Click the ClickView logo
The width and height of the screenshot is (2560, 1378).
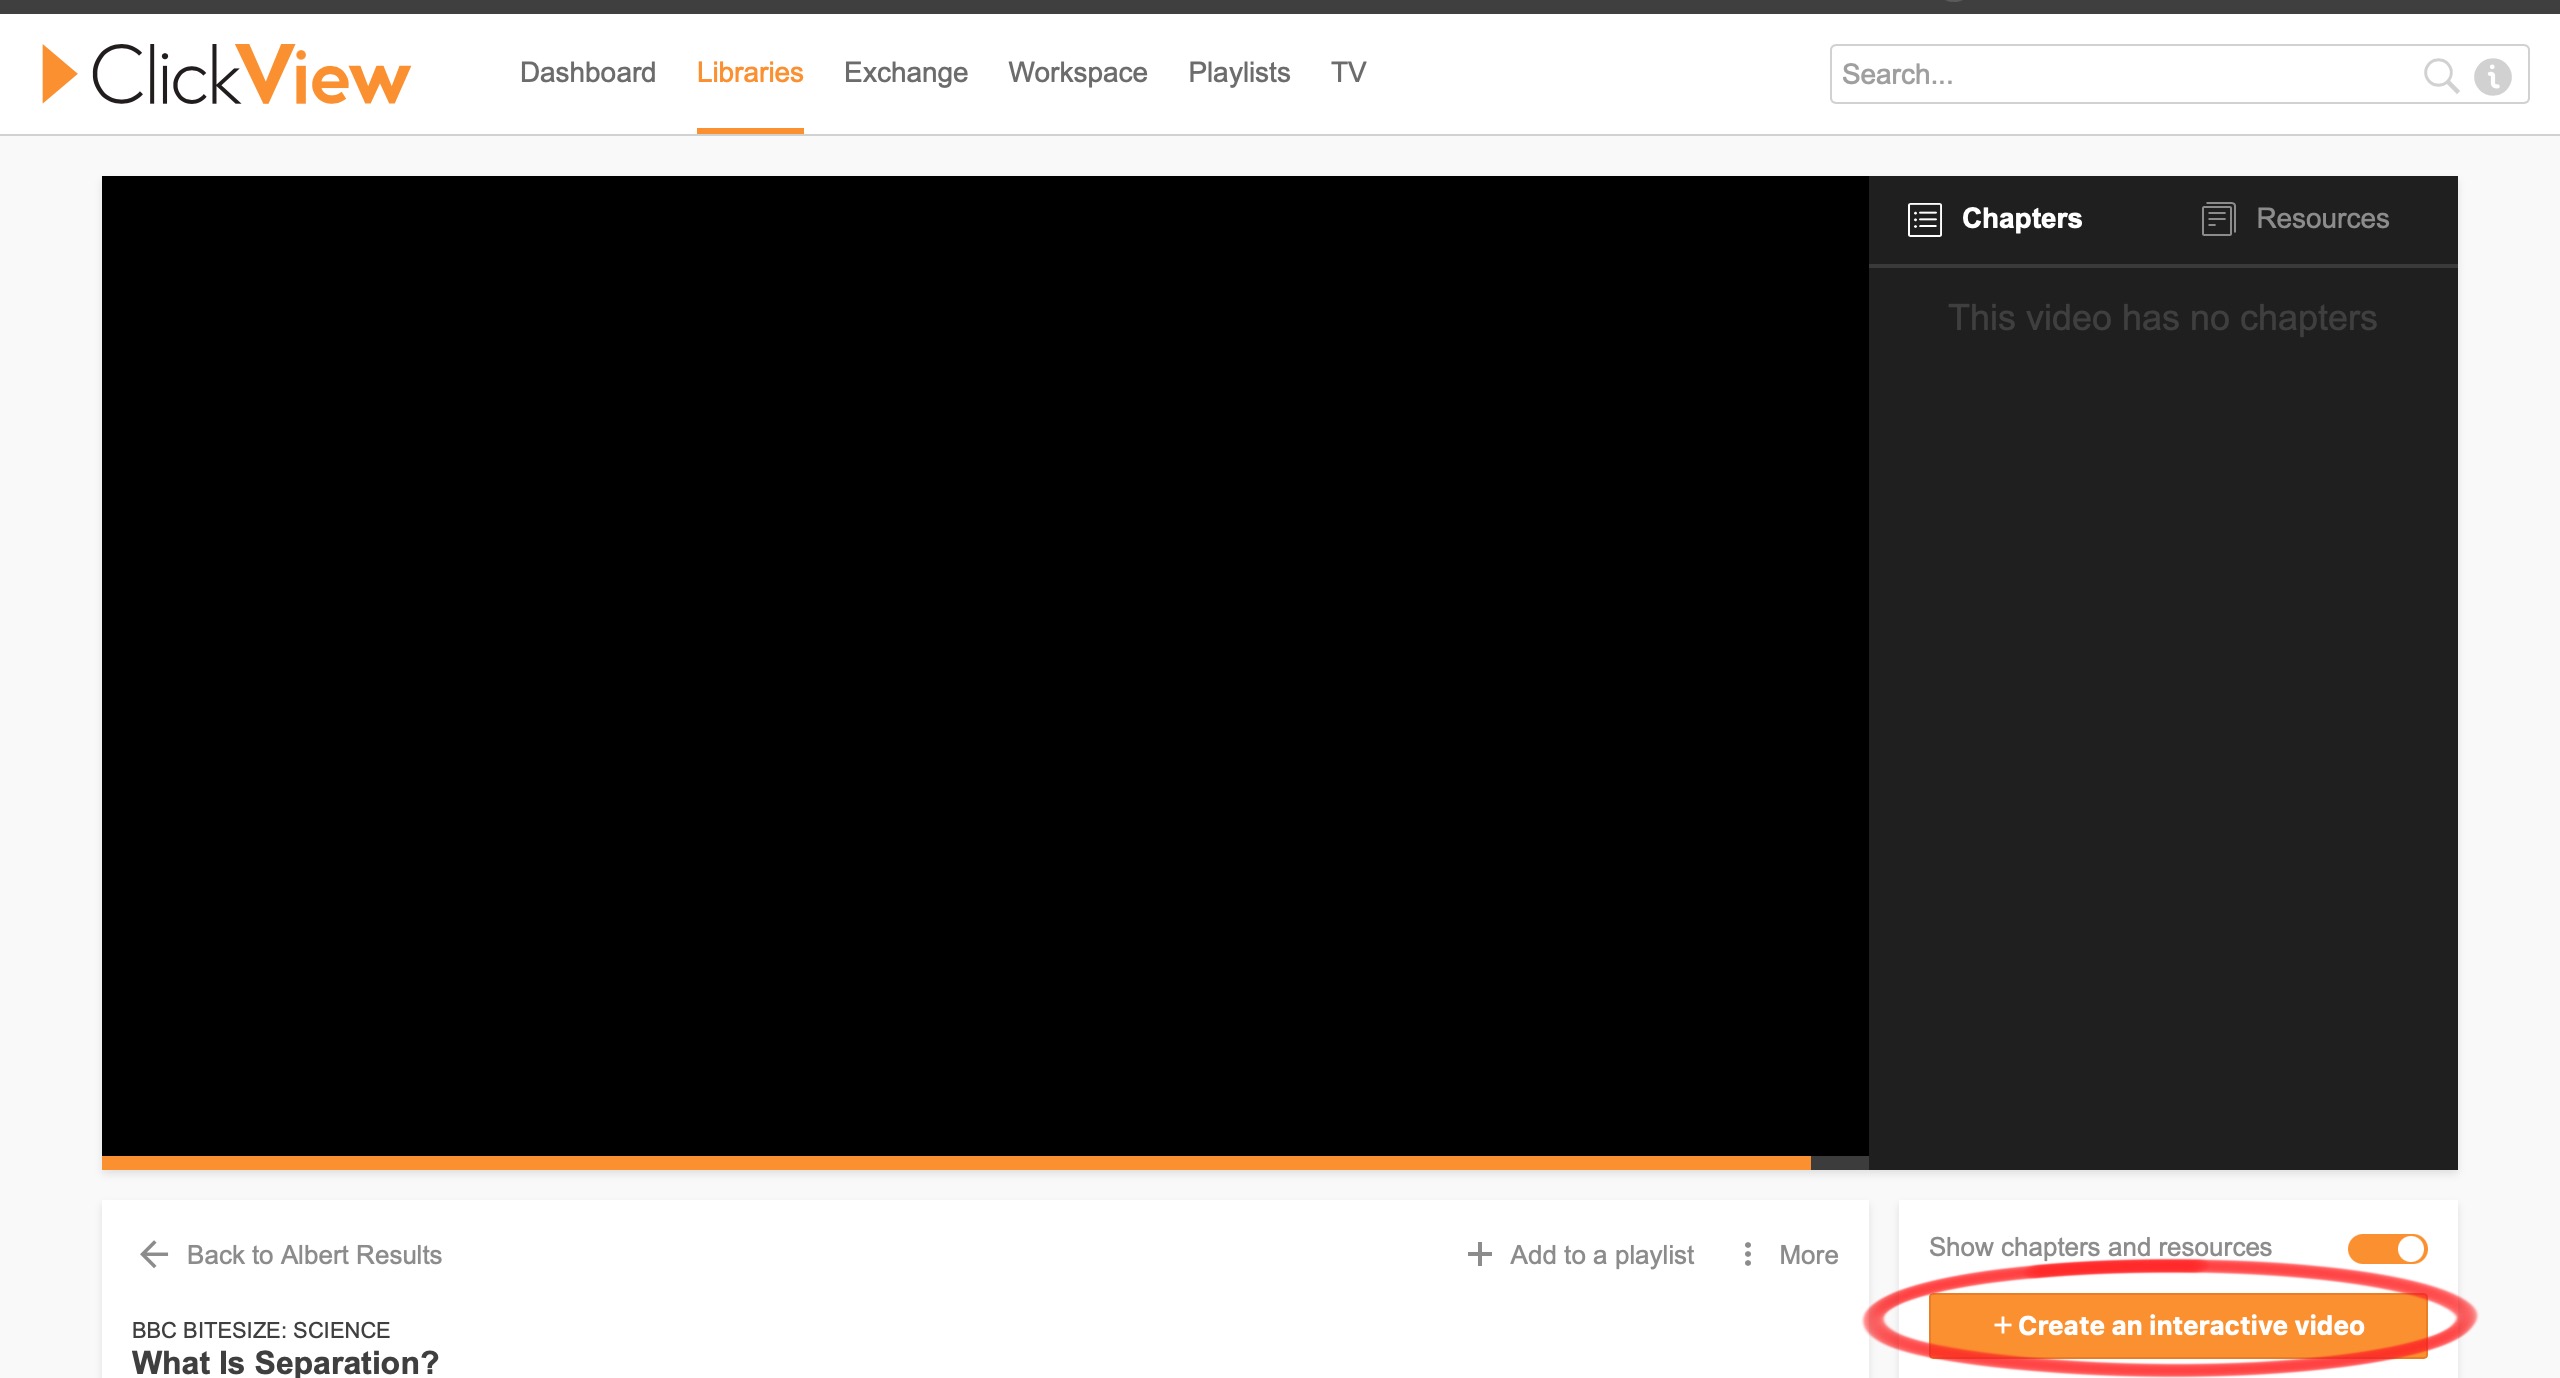[226, 74]
